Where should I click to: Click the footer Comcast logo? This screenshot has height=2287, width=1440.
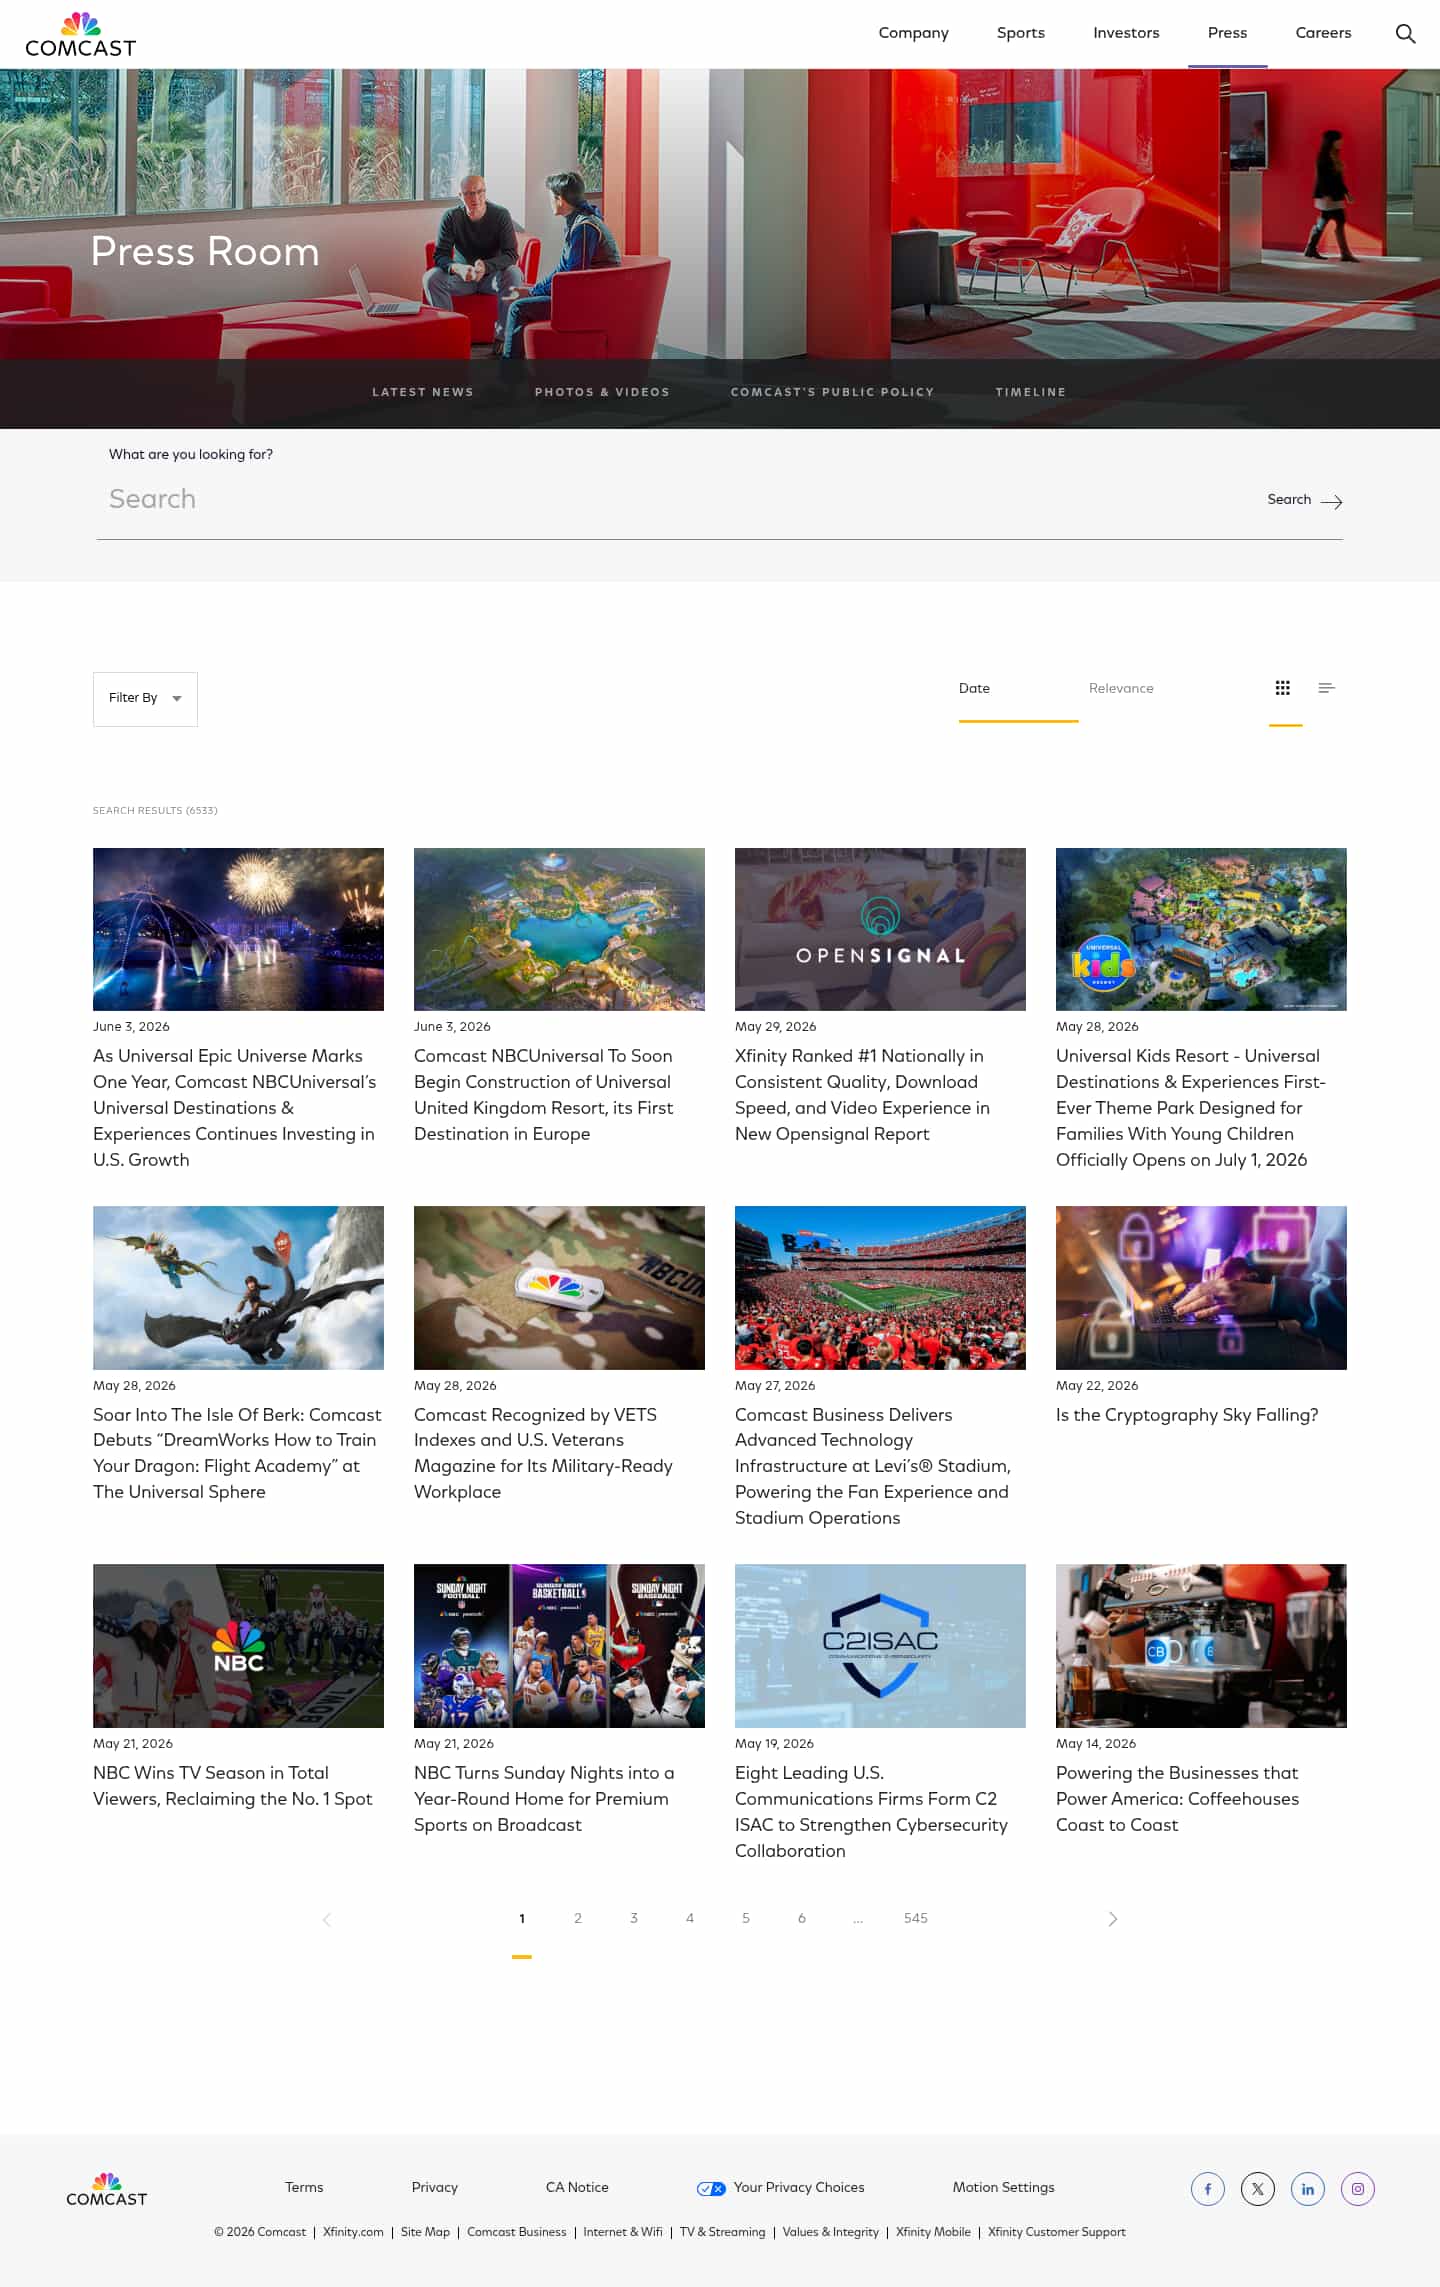coord(106,2190)
